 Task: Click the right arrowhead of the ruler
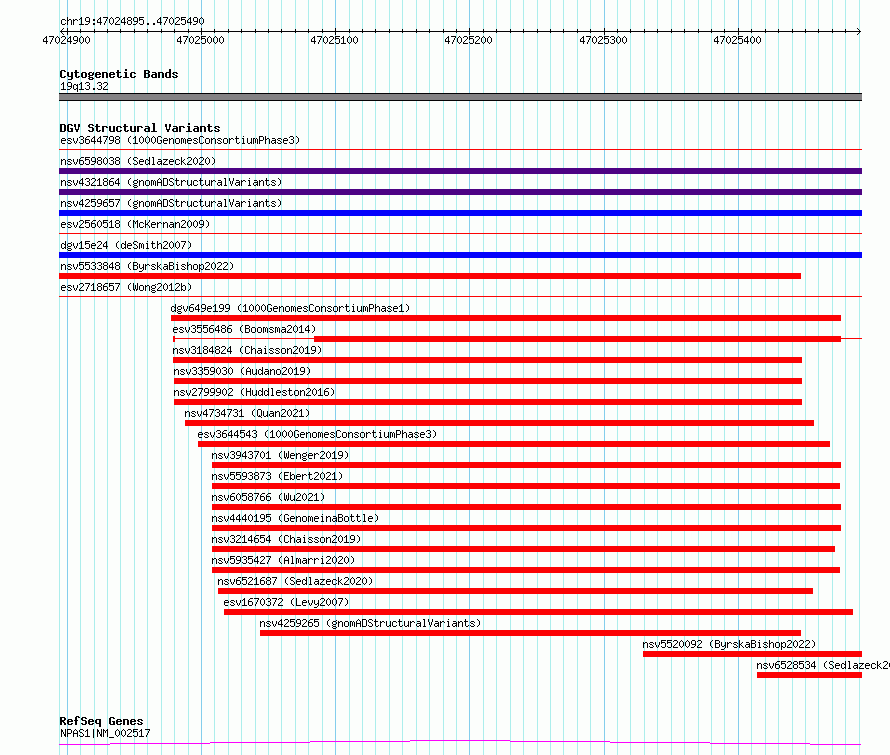(859, 31)
